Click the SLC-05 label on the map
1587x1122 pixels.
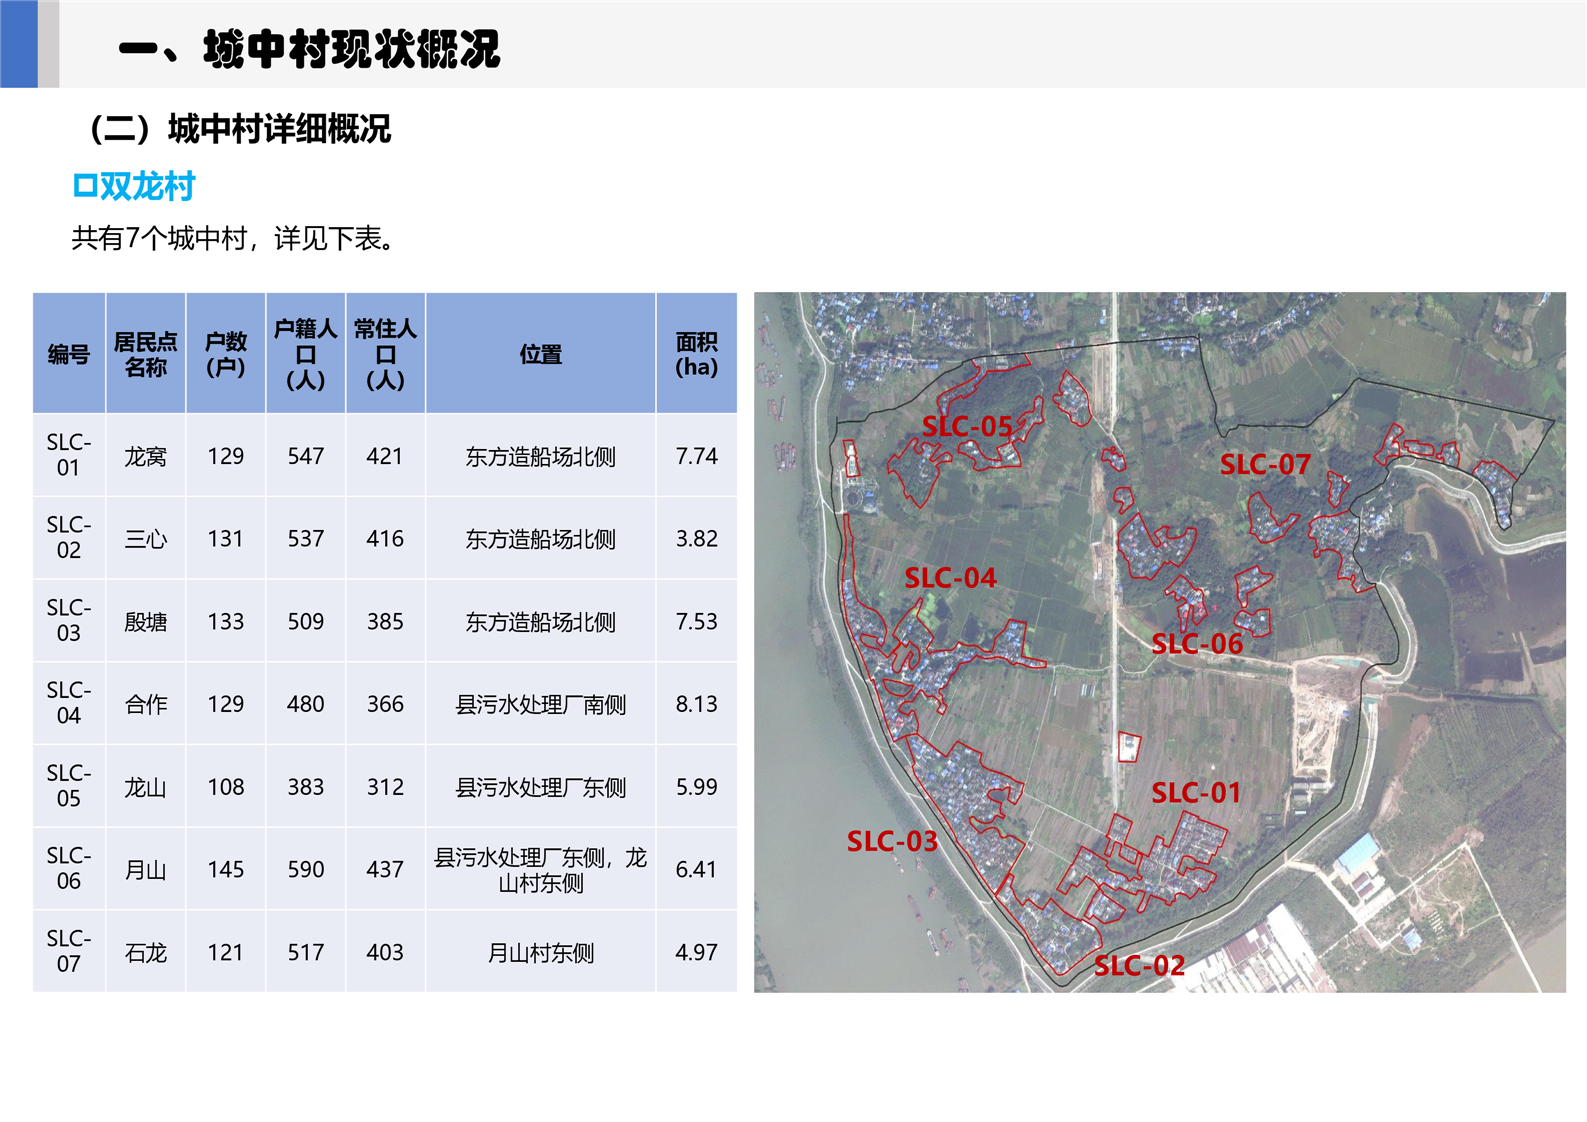coord(967,427)
